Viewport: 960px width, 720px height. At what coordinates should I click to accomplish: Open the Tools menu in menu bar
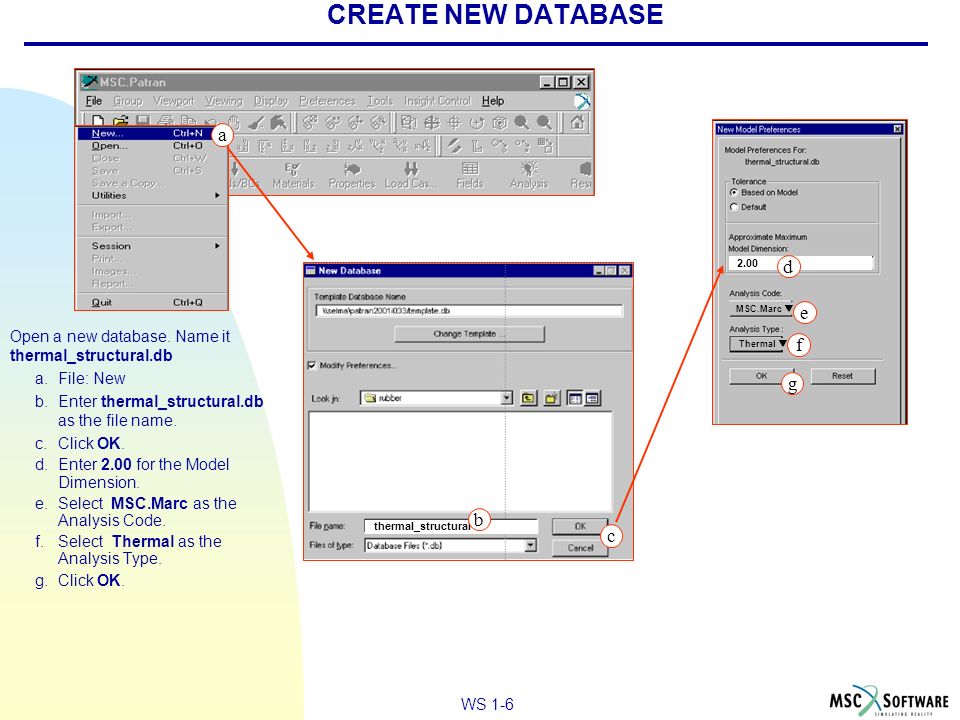point(380,101)
